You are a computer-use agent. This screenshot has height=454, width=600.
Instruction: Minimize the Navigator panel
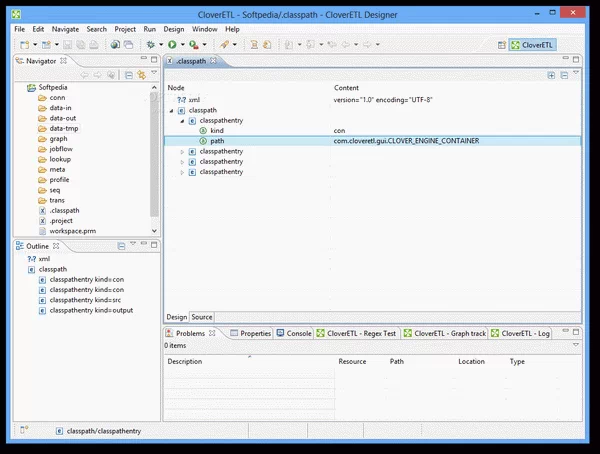click(x=144, y=59)
